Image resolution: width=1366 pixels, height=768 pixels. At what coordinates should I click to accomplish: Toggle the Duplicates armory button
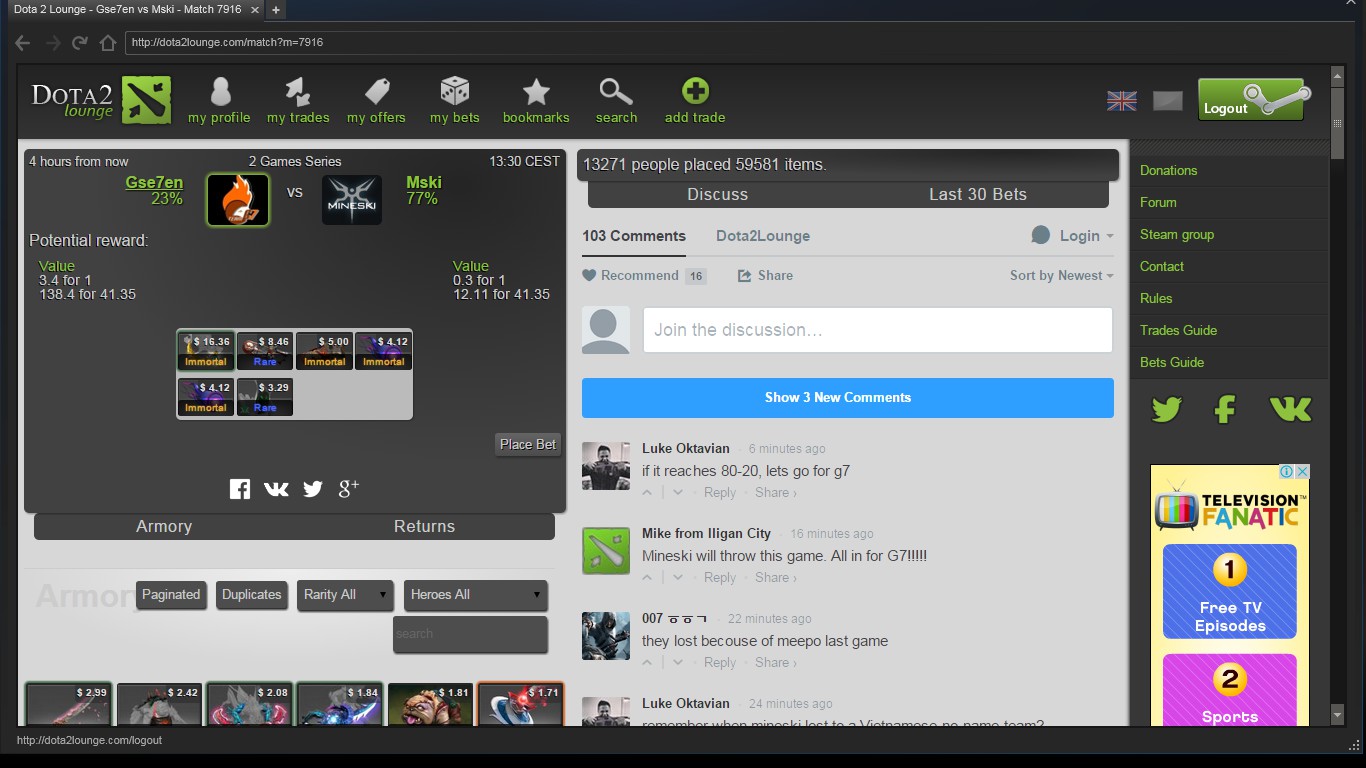[252, 594]
